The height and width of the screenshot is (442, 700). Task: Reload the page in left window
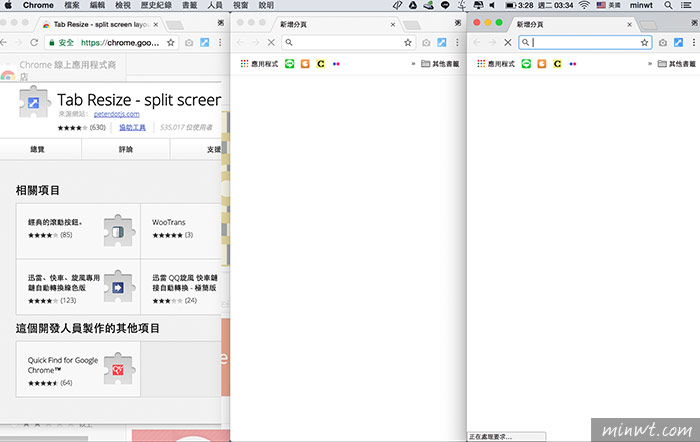click(x=34, y=42)
